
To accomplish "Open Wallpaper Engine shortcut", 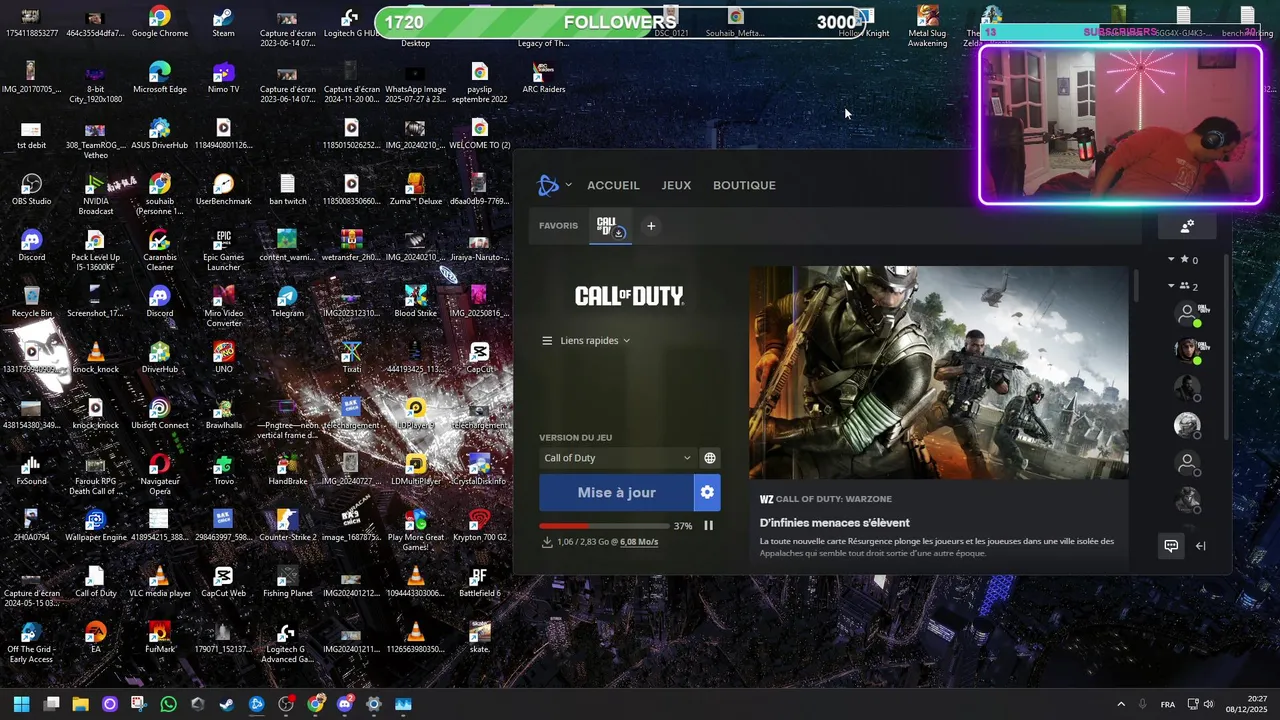I will tap(96, 526).
